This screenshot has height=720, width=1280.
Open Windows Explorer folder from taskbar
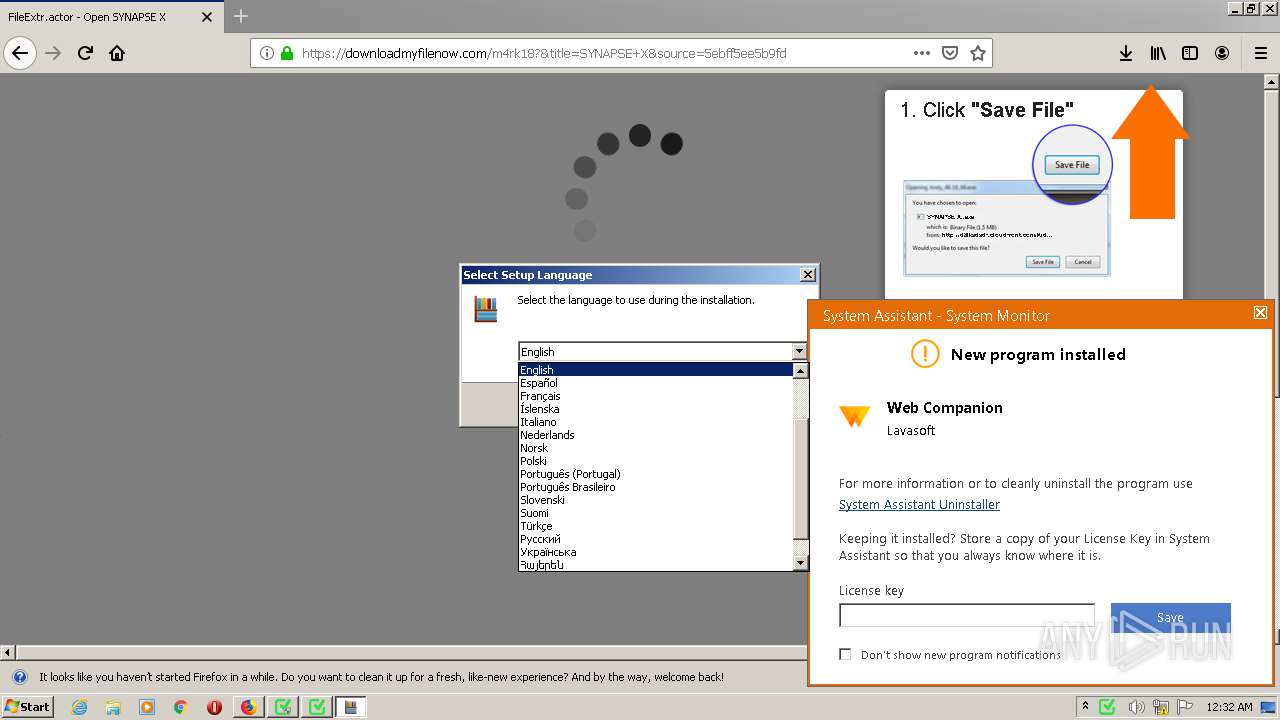coord(113,707)
